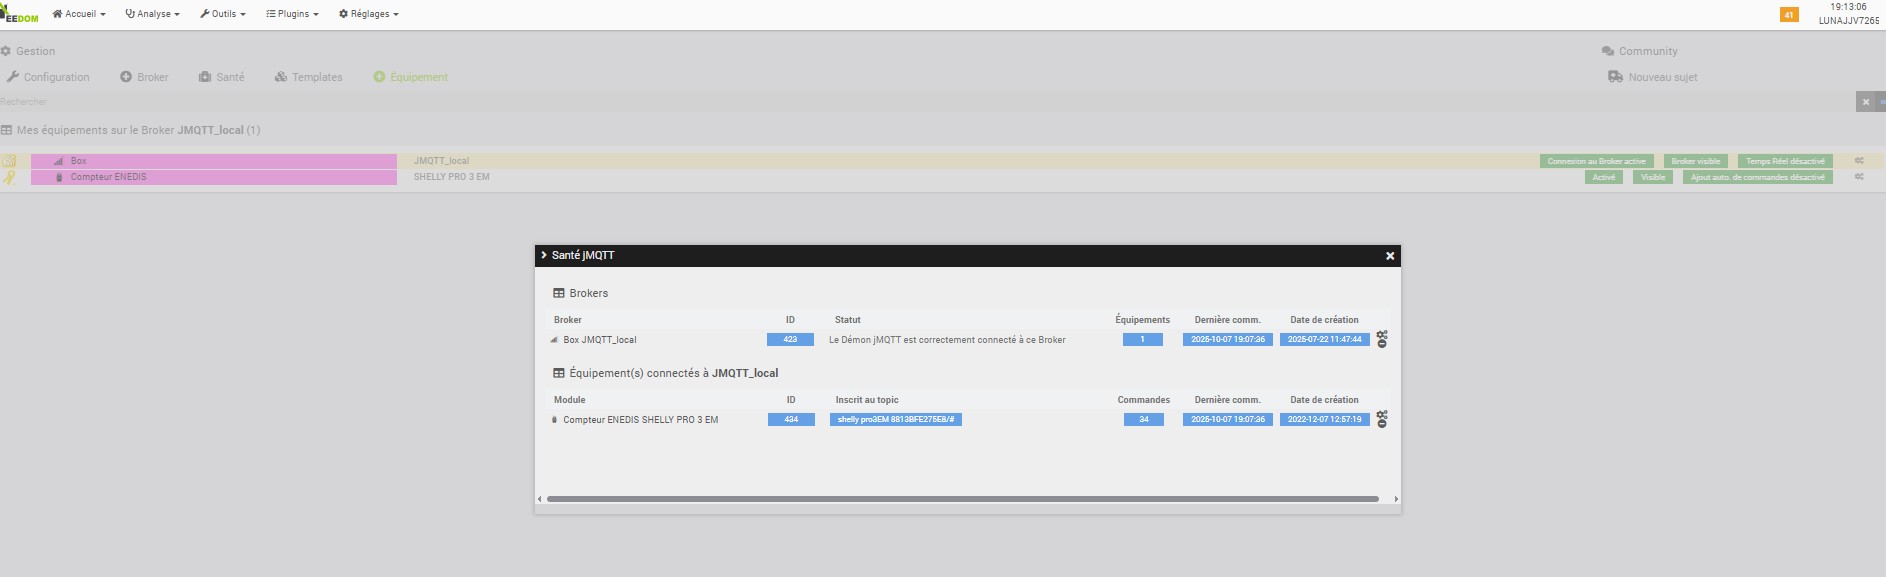Screen dimensions: 1886x577
Task: Click the Box broker row icon
Action: tap(9, 161)
